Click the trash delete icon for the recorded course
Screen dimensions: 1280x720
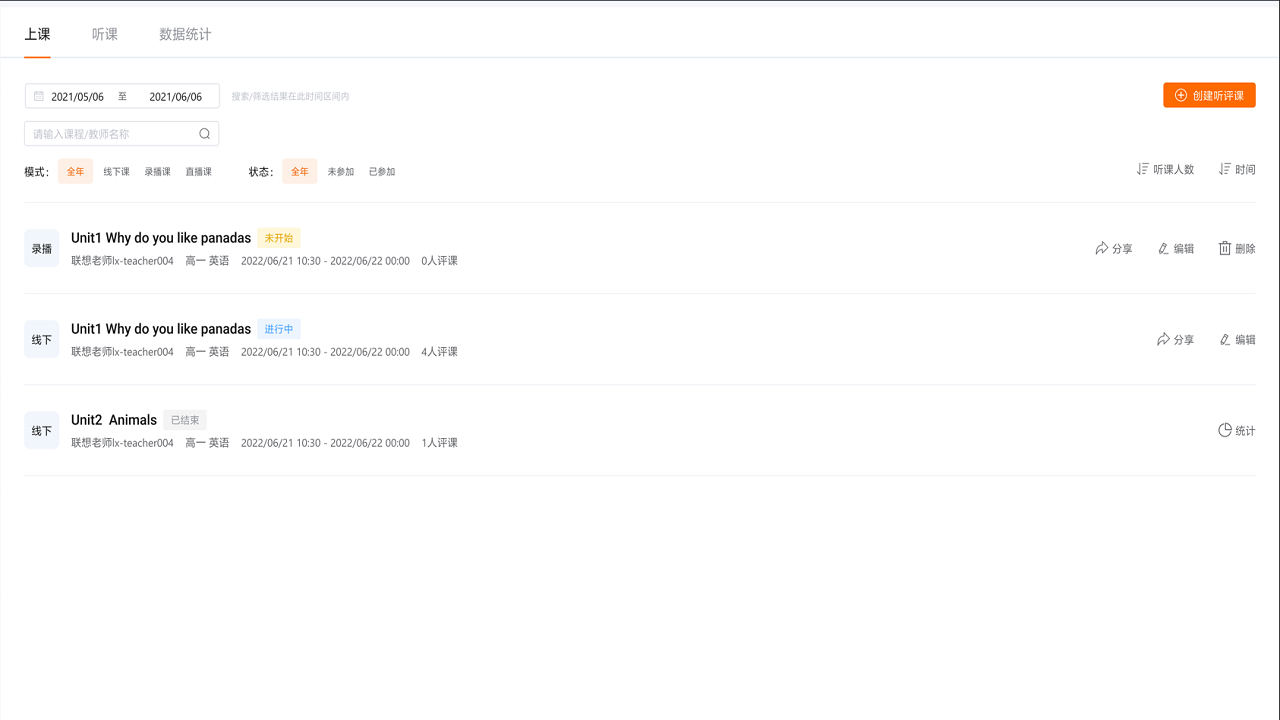tap(1225, 248)
